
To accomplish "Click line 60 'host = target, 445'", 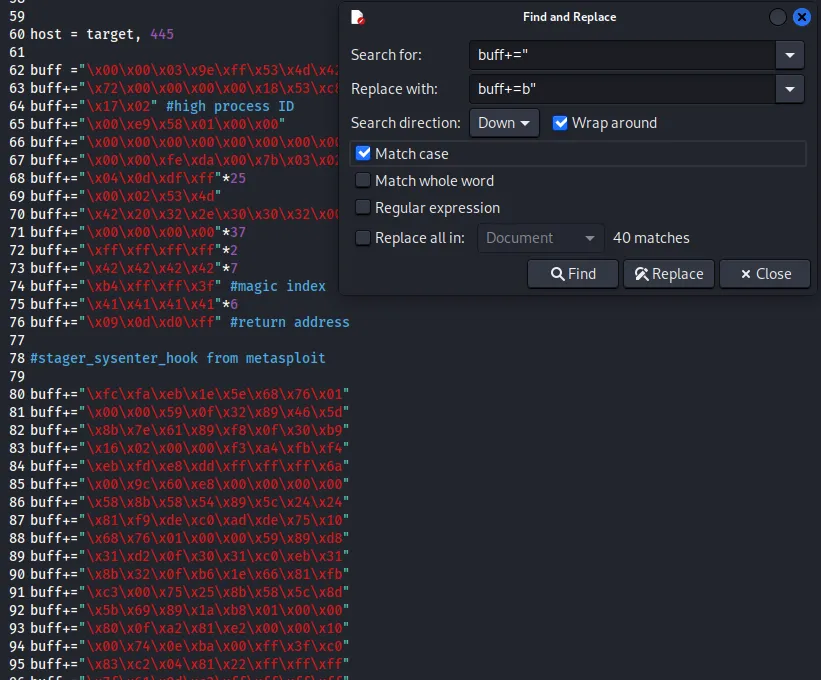I will (102, 35).
